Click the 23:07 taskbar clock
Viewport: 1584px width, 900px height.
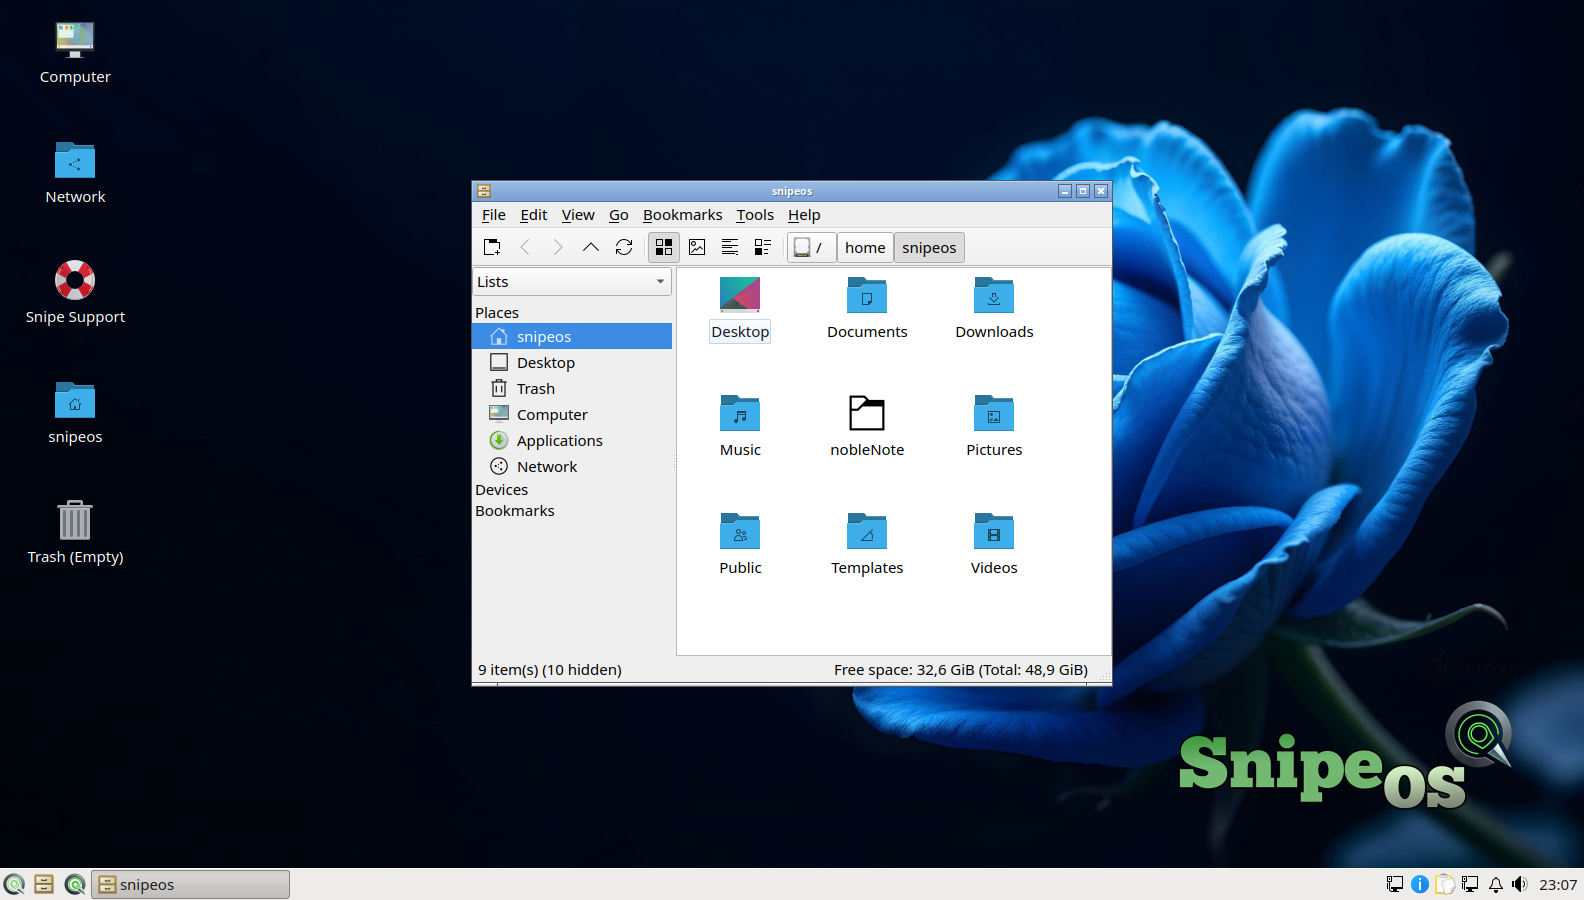point(1558,884)
